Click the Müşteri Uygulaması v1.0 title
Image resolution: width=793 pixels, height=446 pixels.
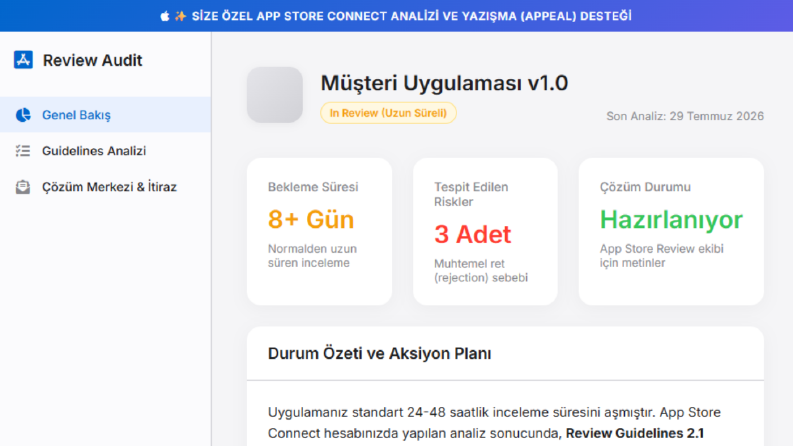444,83
